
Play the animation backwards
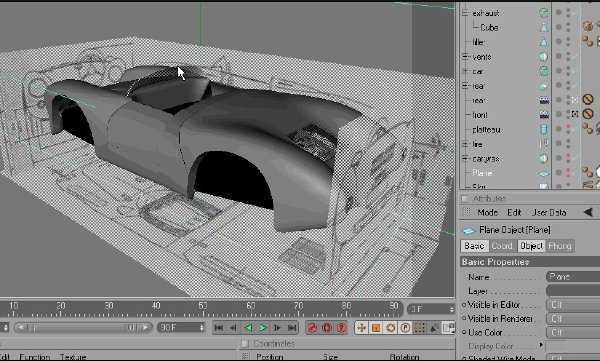coord(248,328)
